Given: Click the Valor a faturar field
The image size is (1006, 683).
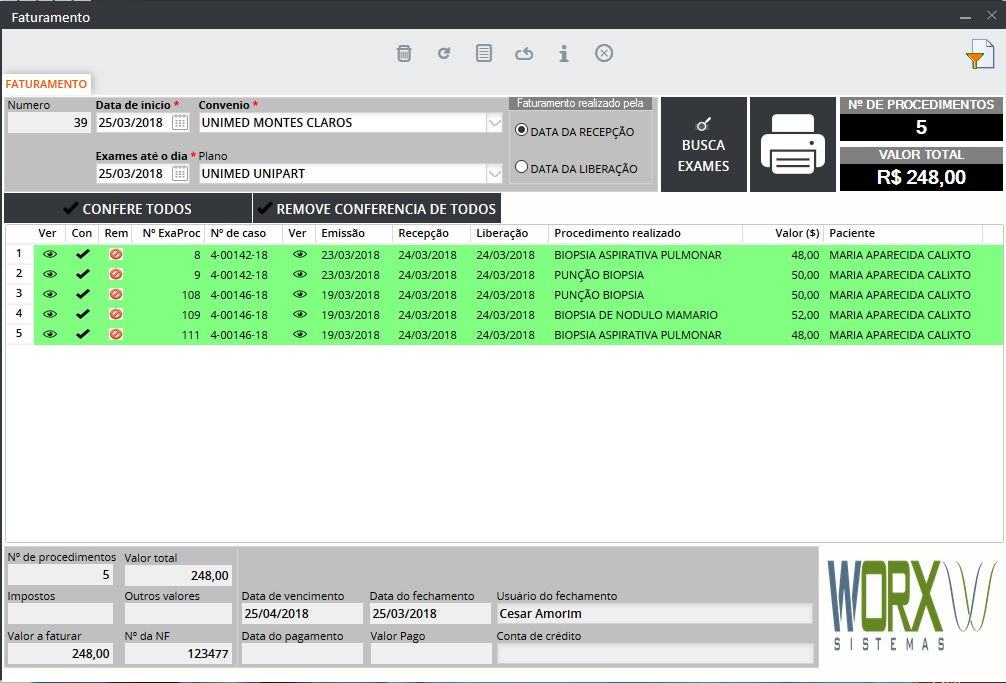Looking at the screenshot, I should pyautogui.click(x=60, y=653).
